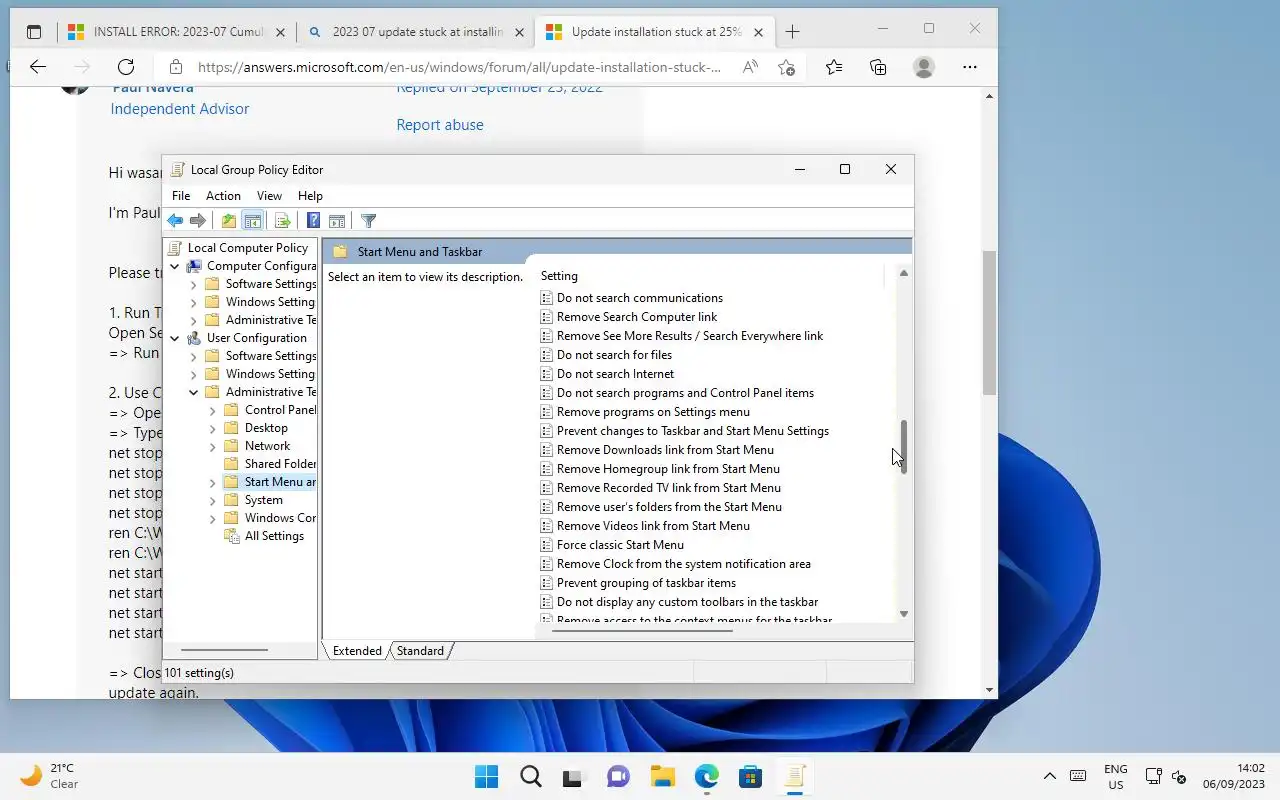
Task: Open Microsoft Store from the taskbar
Action: (750, 777)
